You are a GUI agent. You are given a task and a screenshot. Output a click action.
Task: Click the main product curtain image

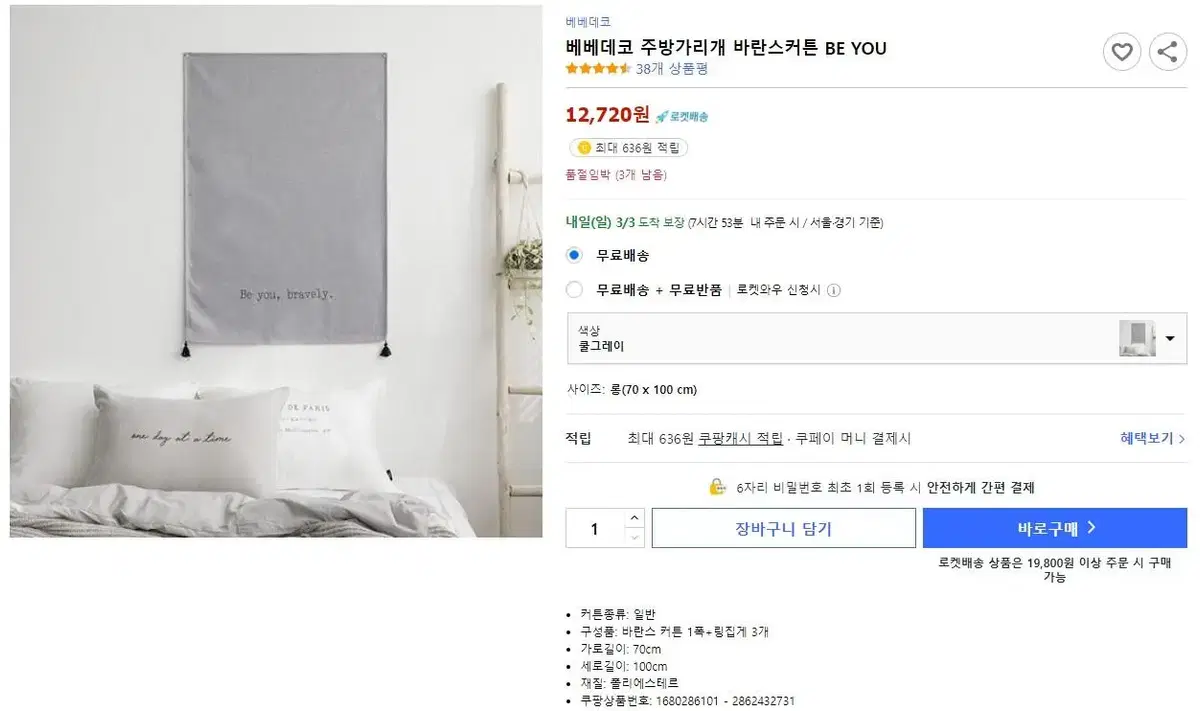coord(276,272)
